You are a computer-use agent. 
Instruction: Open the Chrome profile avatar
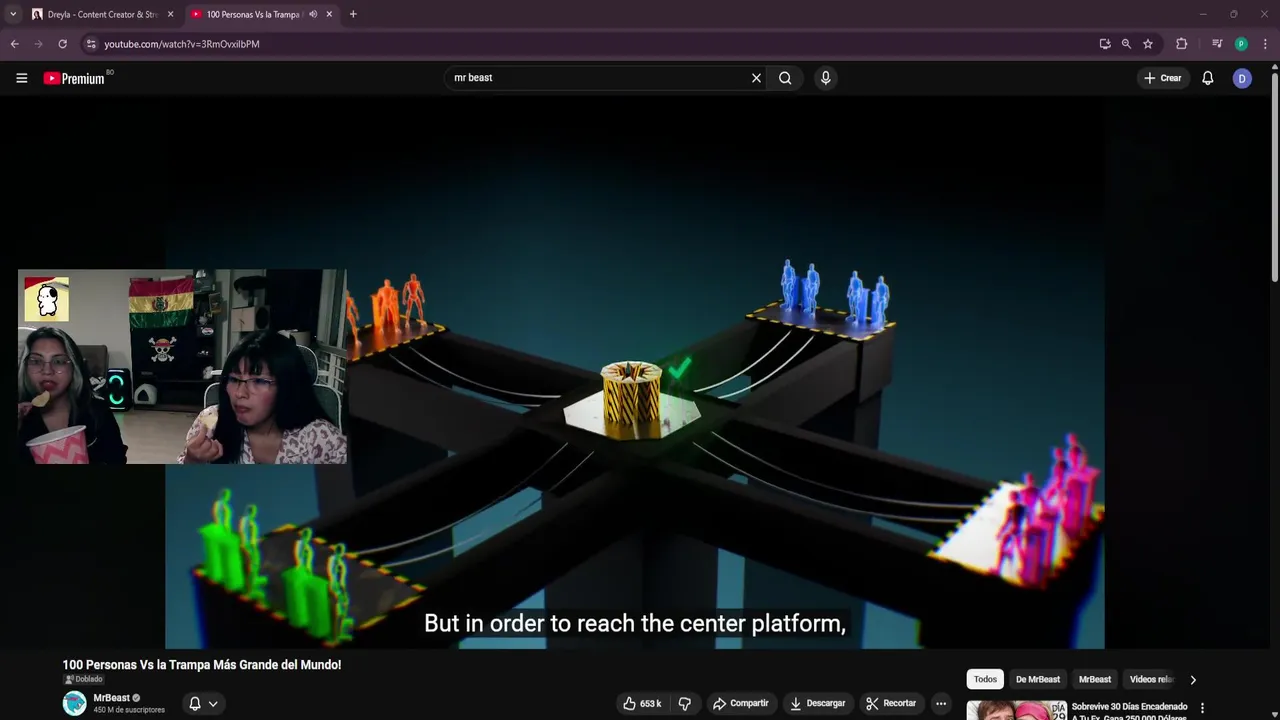pyautogui.click(x=1241, y=44)
